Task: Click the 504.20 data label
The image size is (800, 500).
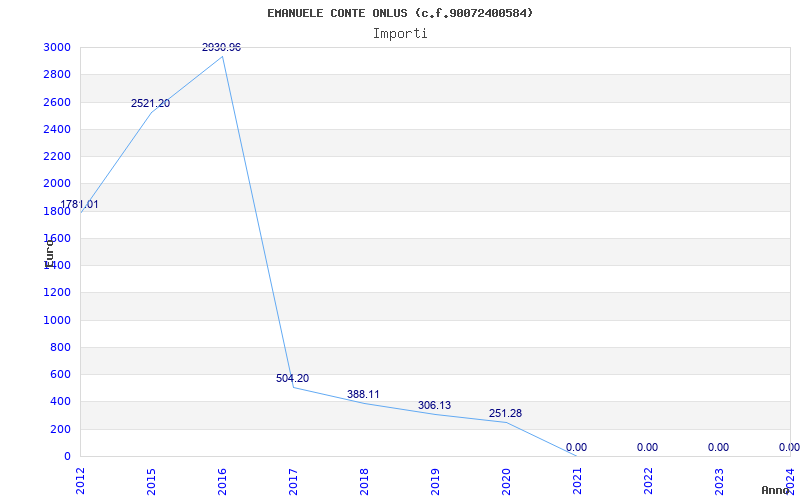Action: click(x=292, y=379)
